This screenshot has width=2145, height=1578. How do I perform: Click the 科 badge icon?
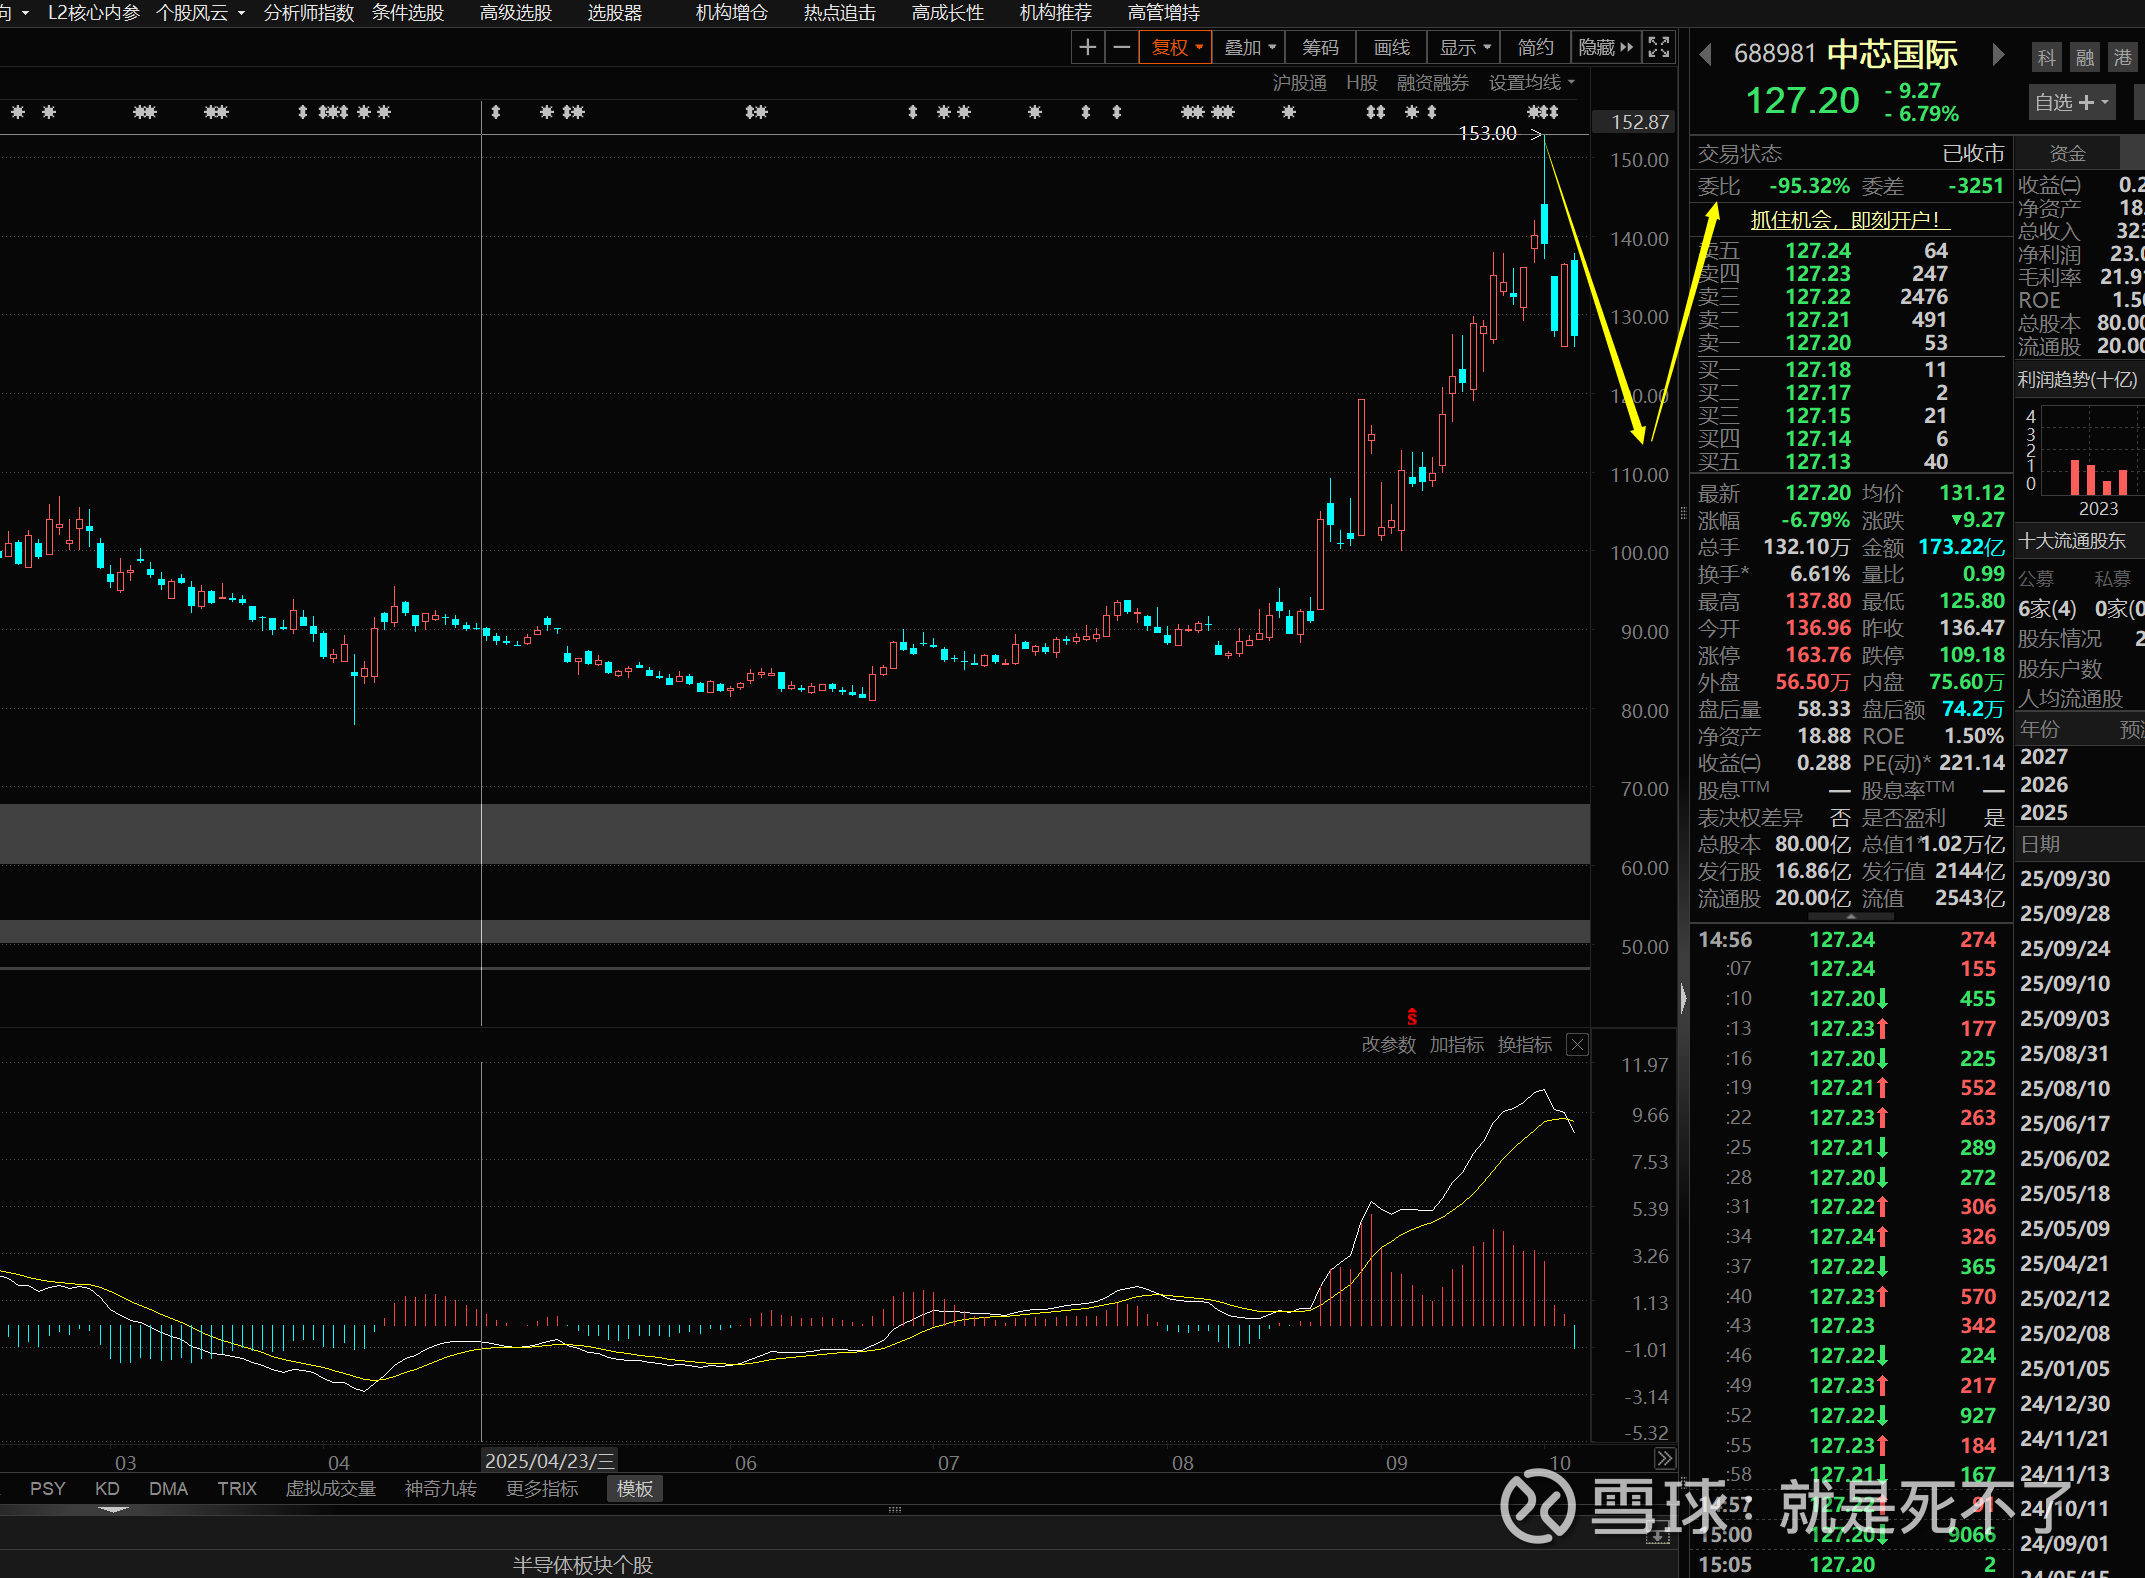pos(2047,58)
